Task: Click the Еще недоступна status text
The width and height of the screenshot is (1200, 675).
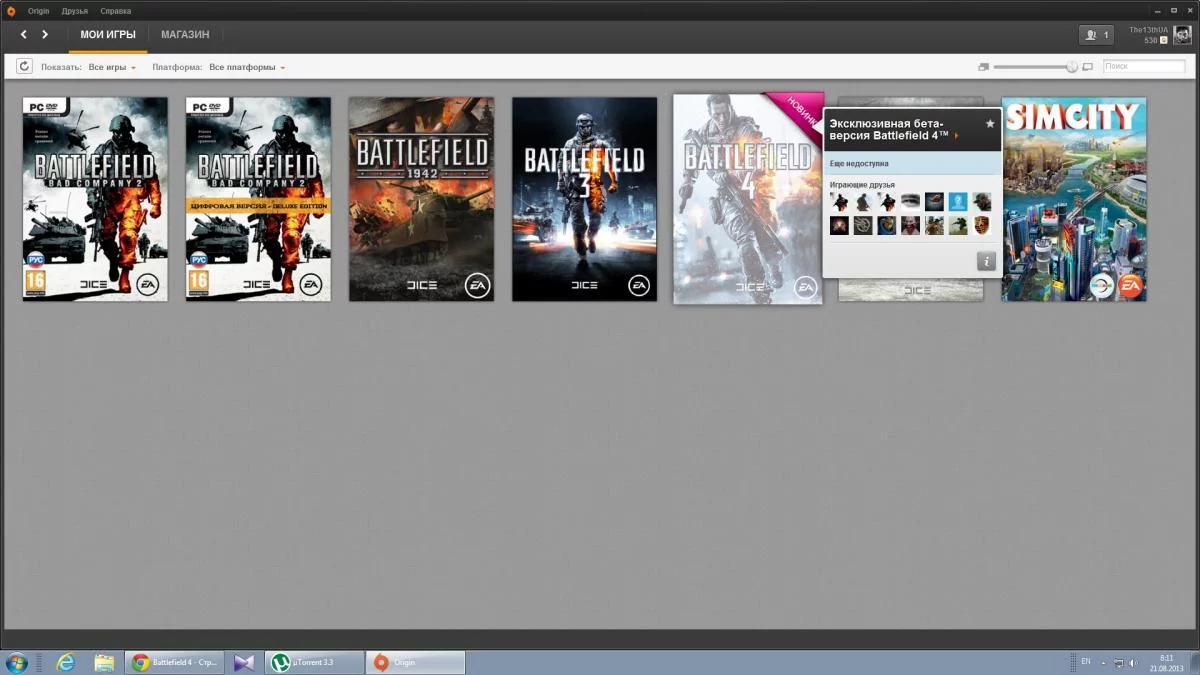Action: pyautogui.click(x=859, y=163)
